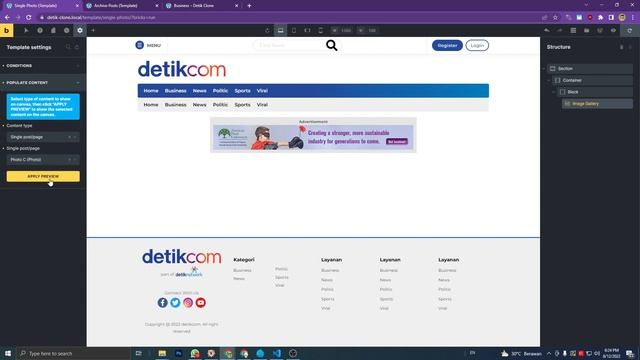The image size is (640, 360).
Task: Collapse the Block node in Structure tree
Action: click(554, 92)
